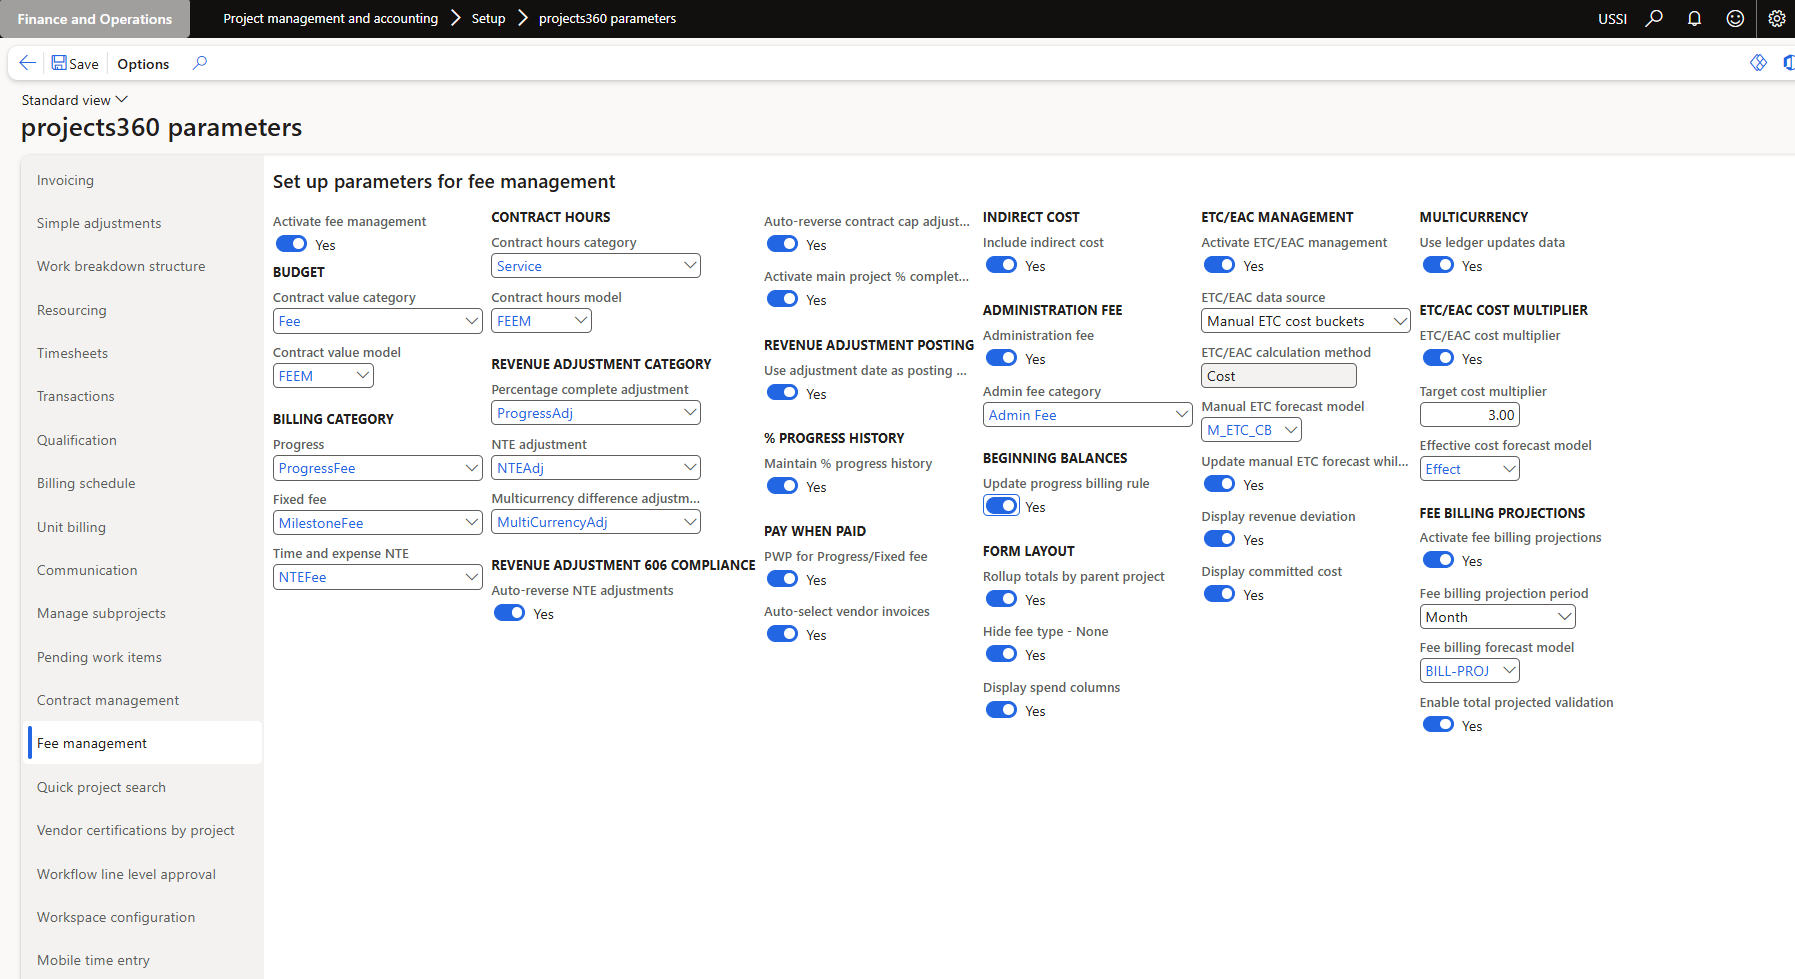Expand the Contract value category dropdown
This screenshot has height=979, width=1795.
pos(472,321)
